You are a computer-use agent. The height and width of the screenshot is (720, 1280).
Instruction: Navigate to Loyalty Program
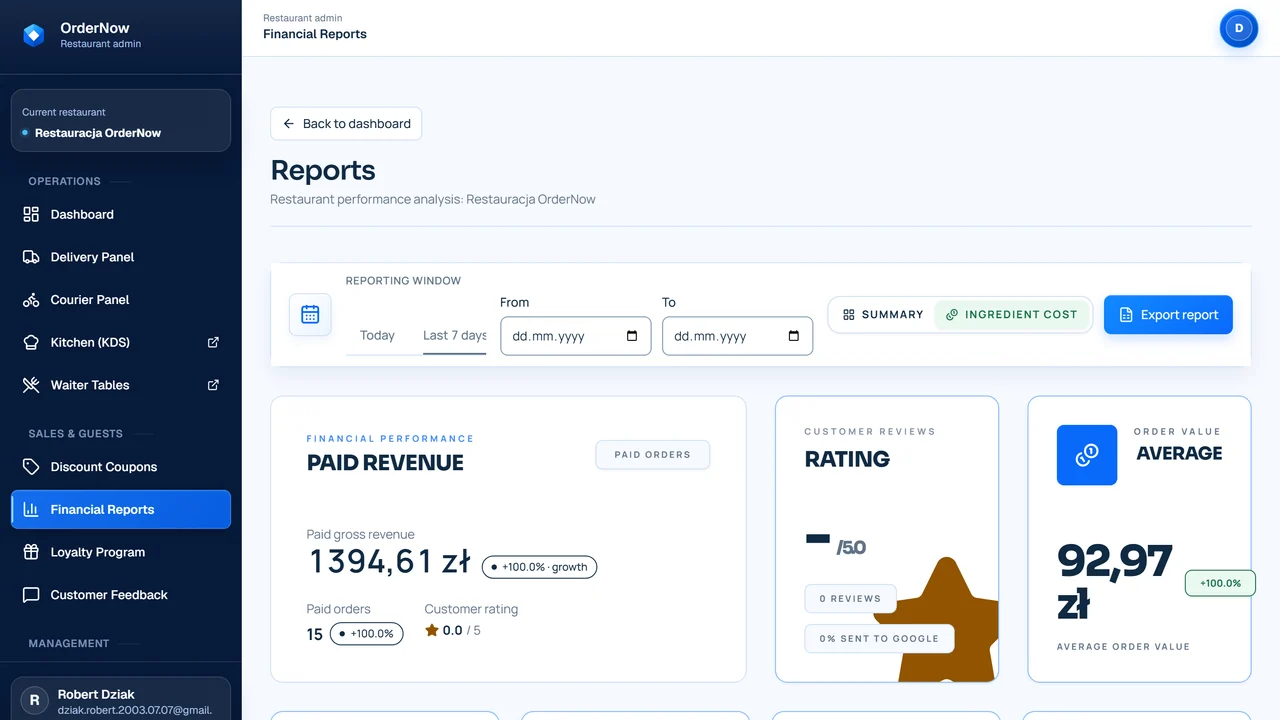121,552
